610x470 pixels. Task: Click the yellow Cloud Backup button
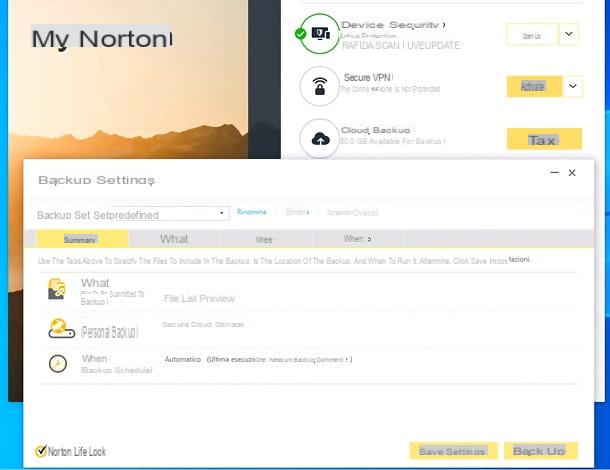coord(544,139)
